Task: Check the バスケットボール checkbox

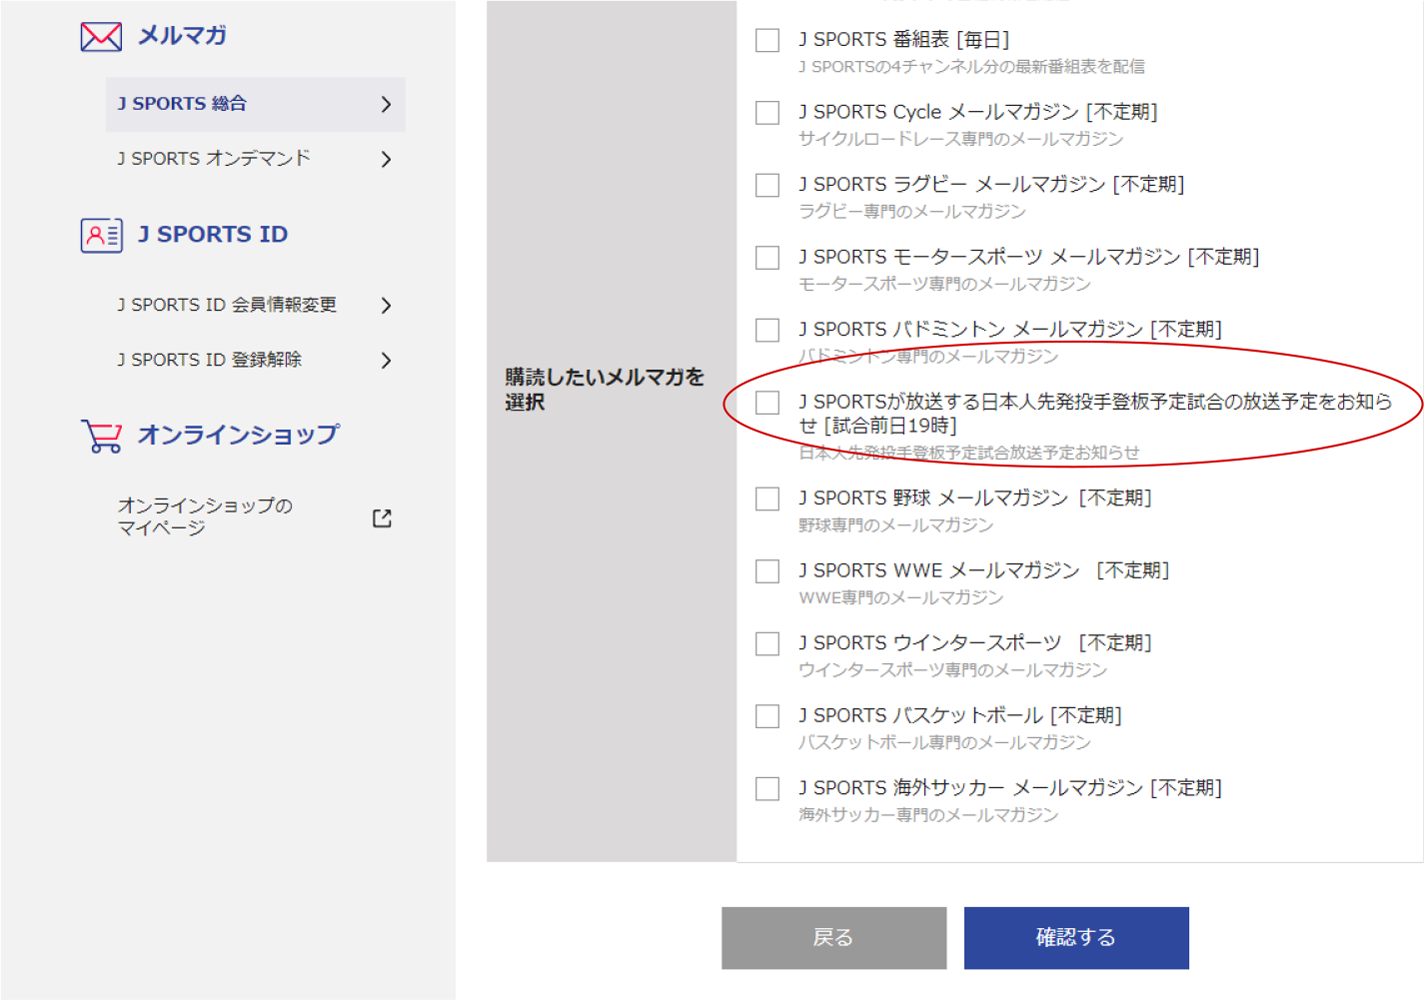Action: point(767,716)
